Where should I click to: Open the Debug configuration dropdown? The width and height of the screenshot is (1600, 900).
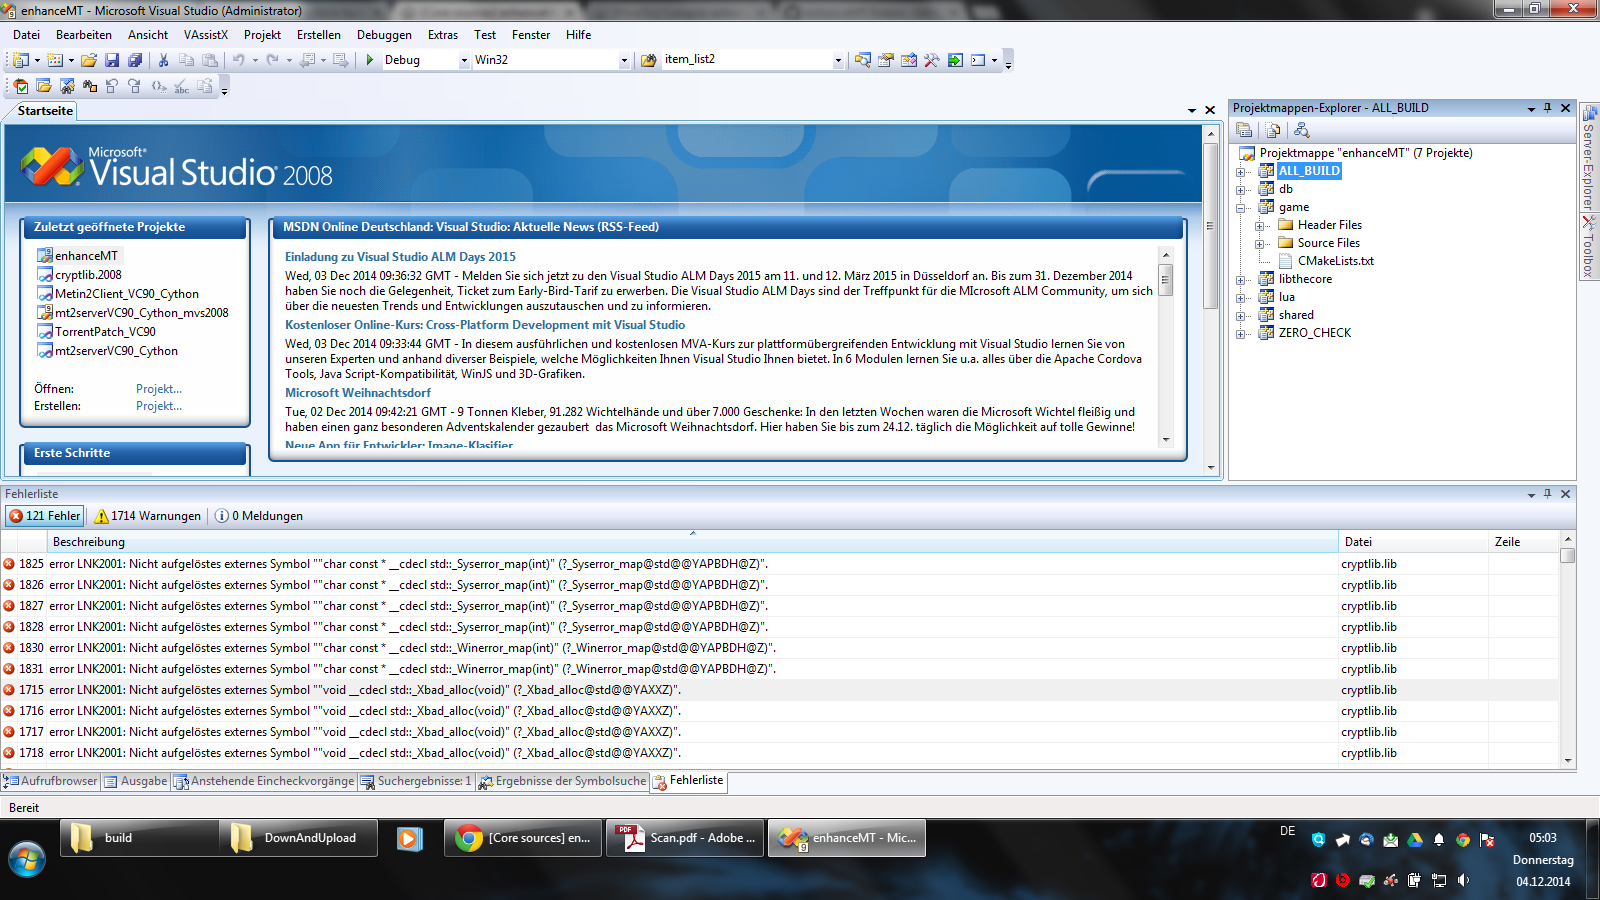point(464,60)
